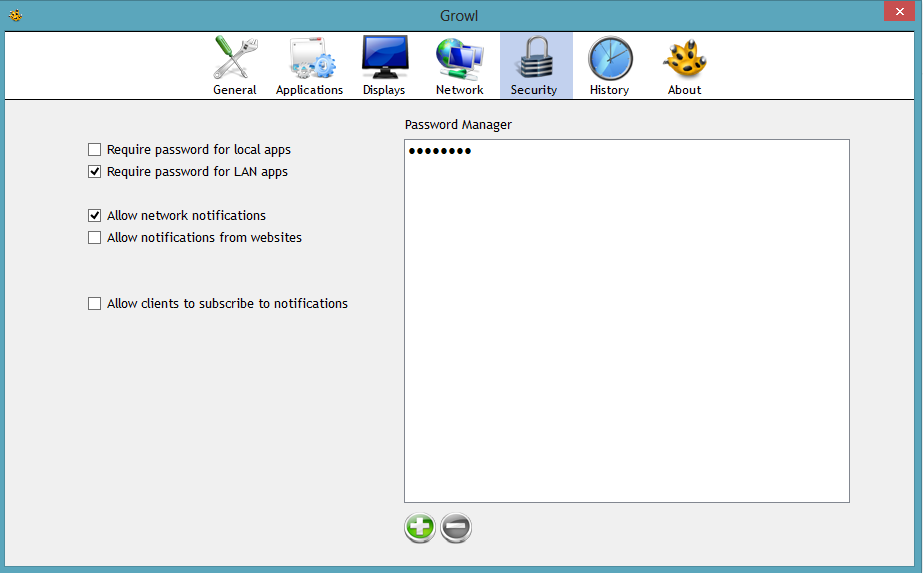Check Allow clients to subscribe to notifications

click(94, 303)
